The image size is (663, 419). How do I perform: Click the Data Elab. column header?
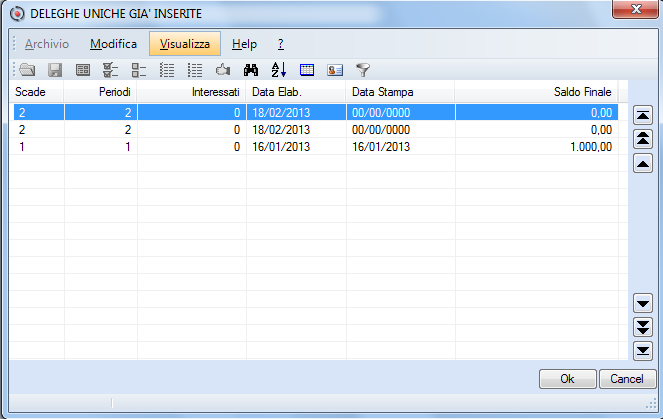coord(296,92)
